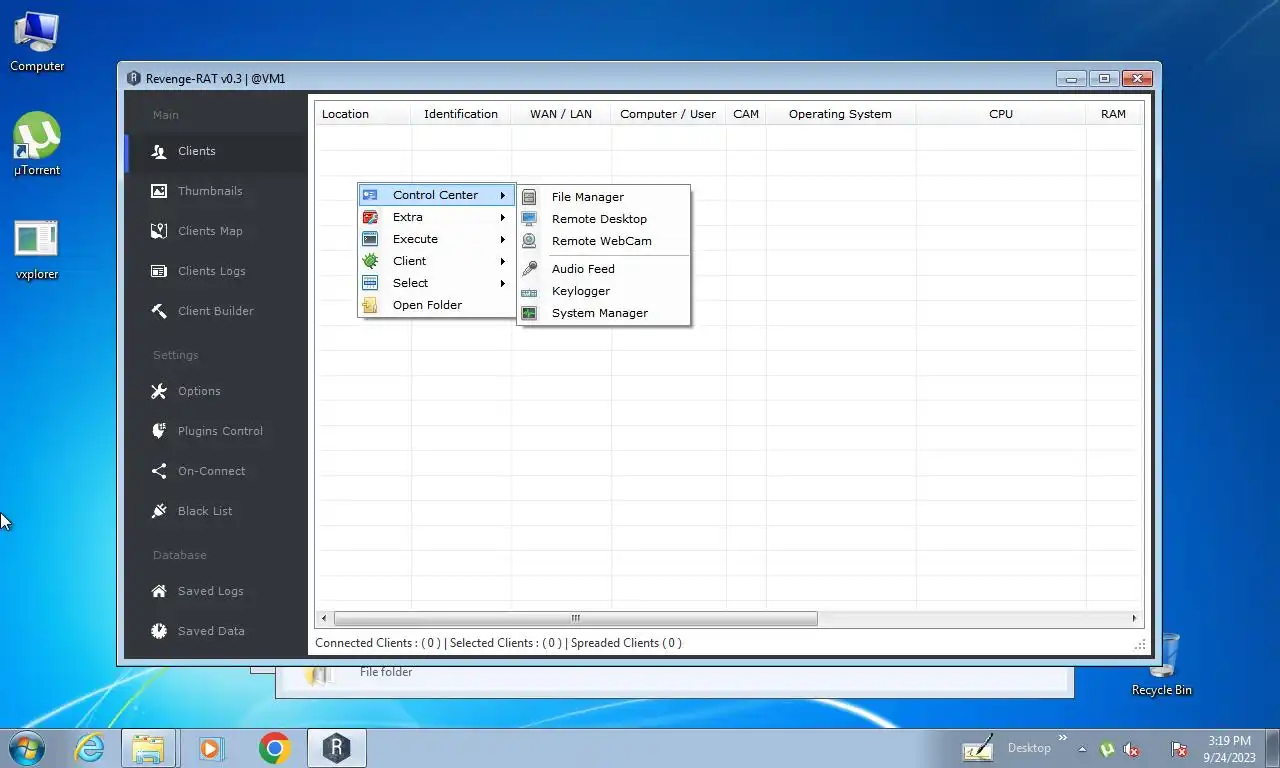
Task: Choose Remote Desktop from the submenu
Action: (x=603, y=219)
